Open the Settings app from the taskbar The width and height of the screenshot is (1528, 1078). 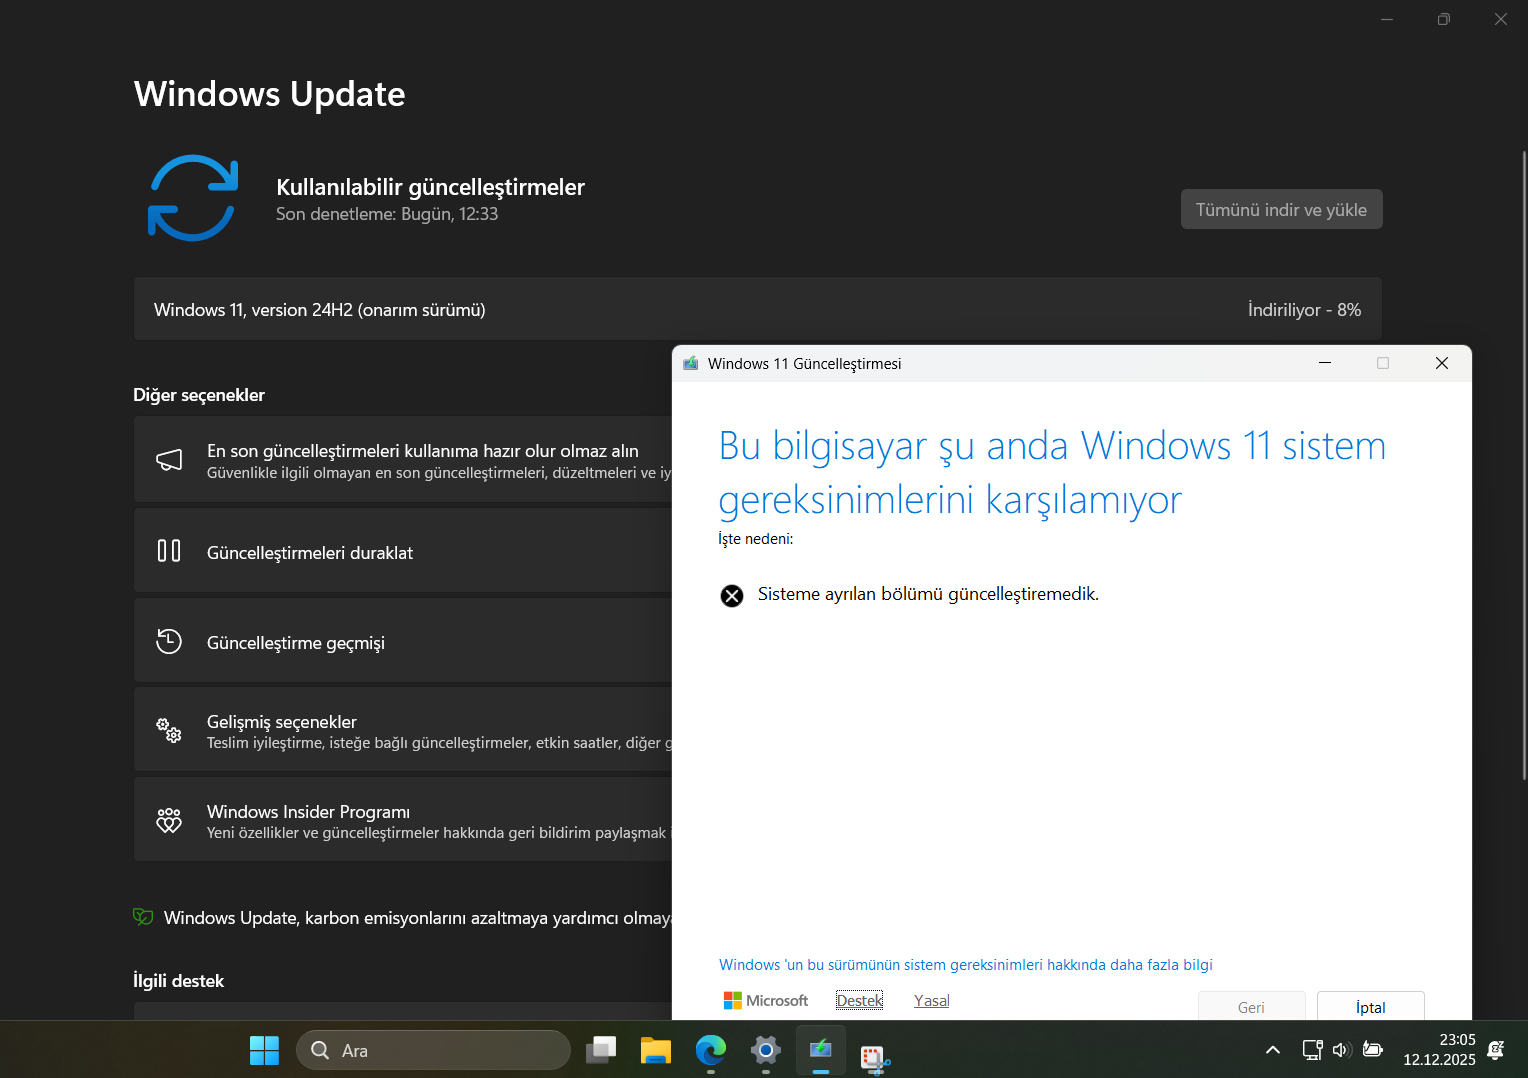tap(766, 1050)
